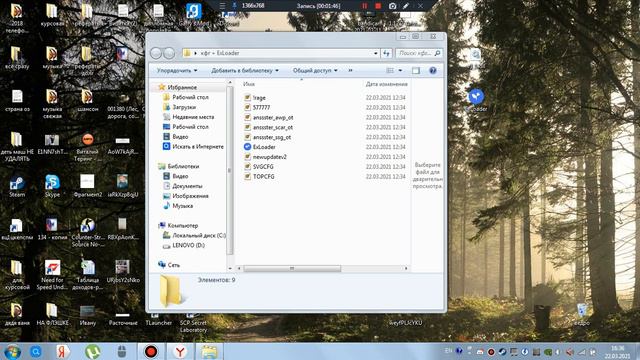Change the file view mode icon

(x=390, y=71)
